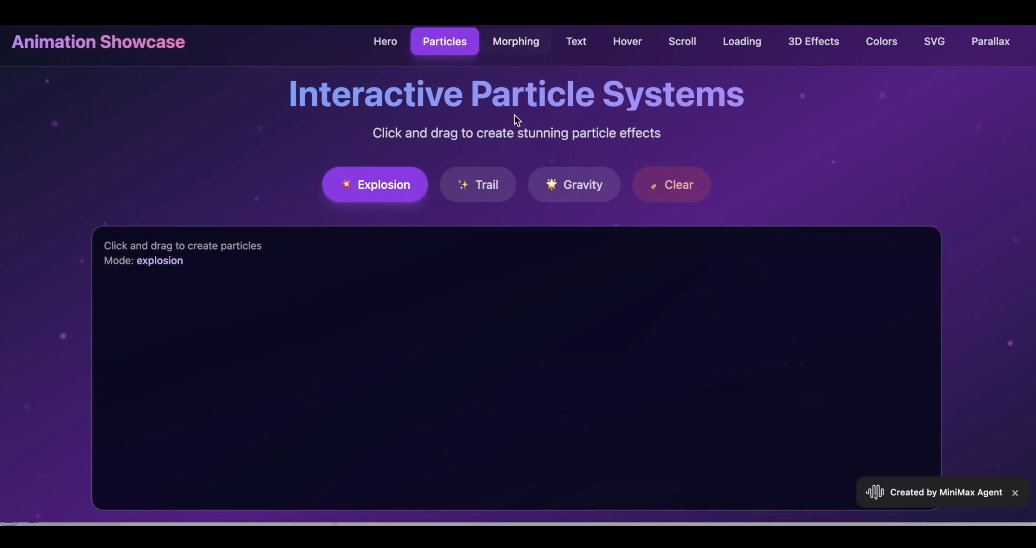Select the Particles nav tab
This screenshot has width=1036, height=548.
(x=445, y=42)
